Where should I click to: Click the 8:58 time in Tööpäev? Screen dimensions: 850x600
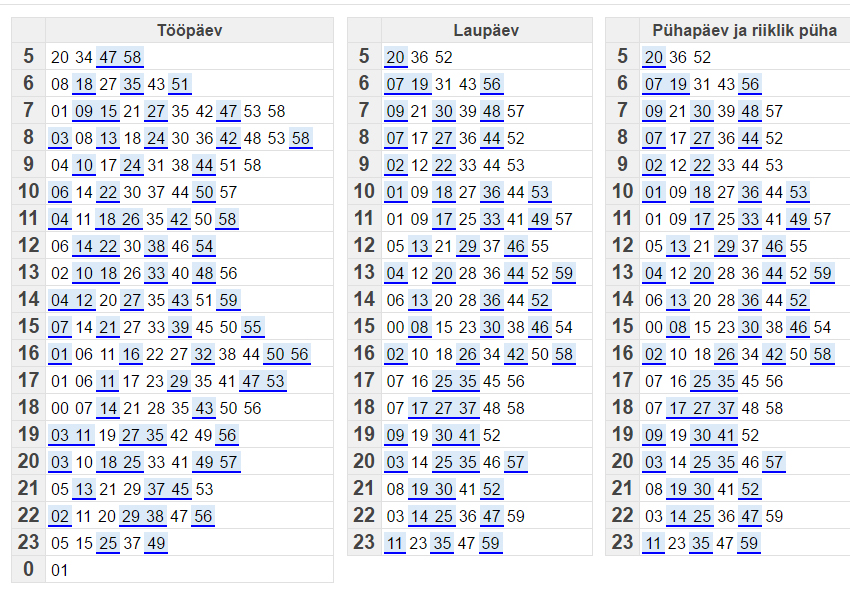tap(301, 138)
